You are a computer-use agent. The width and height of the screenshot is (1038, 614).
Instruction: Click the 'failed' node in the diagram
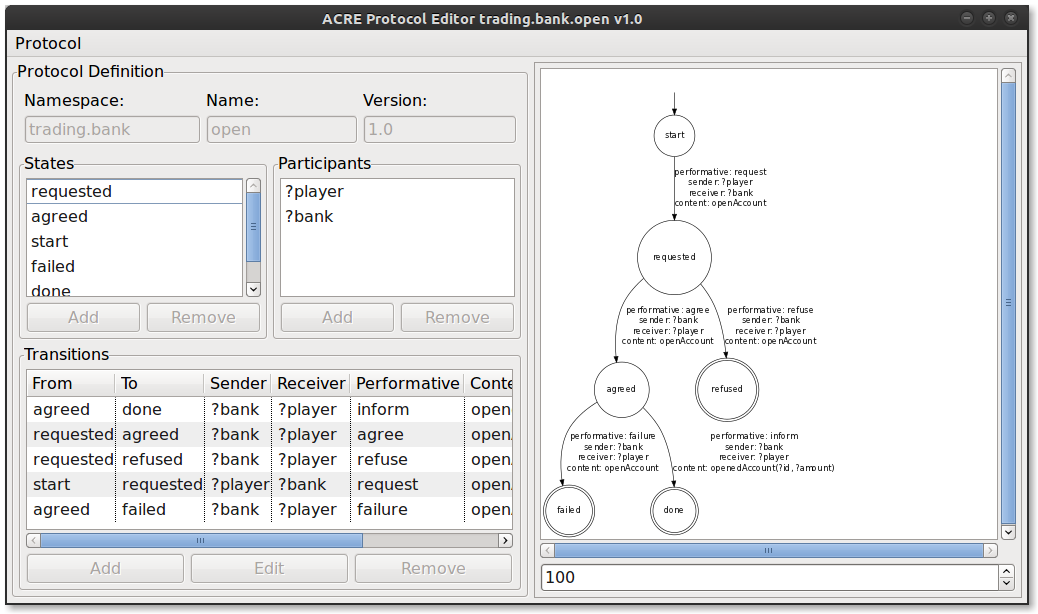(569, 510)
